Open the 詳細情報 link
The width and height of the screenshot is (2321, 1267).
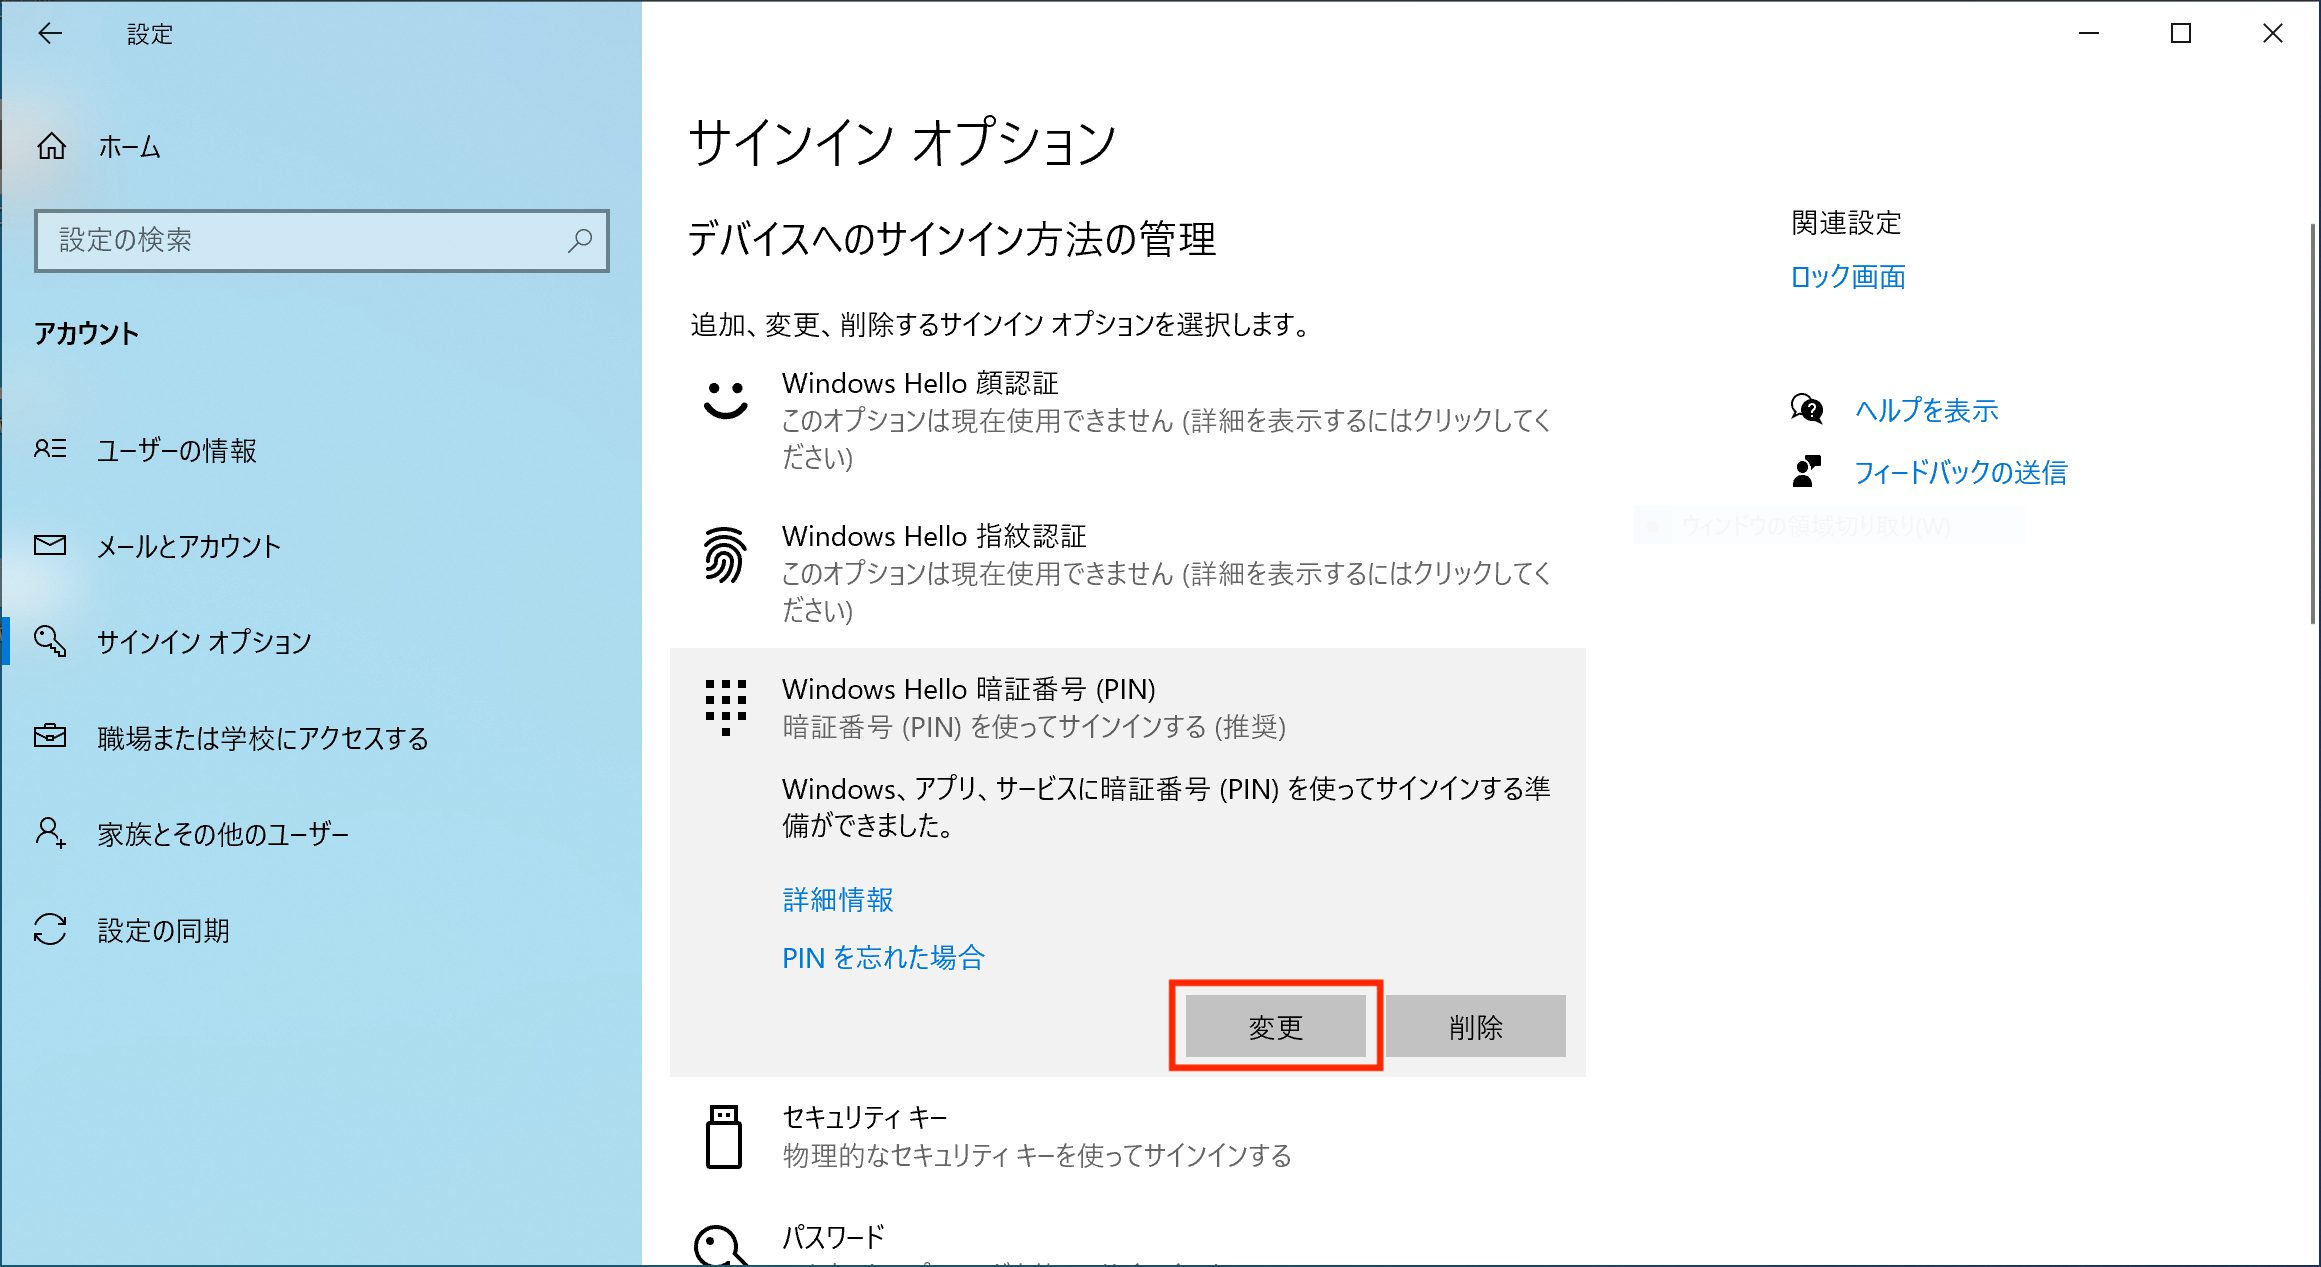[x=838, y=900]
